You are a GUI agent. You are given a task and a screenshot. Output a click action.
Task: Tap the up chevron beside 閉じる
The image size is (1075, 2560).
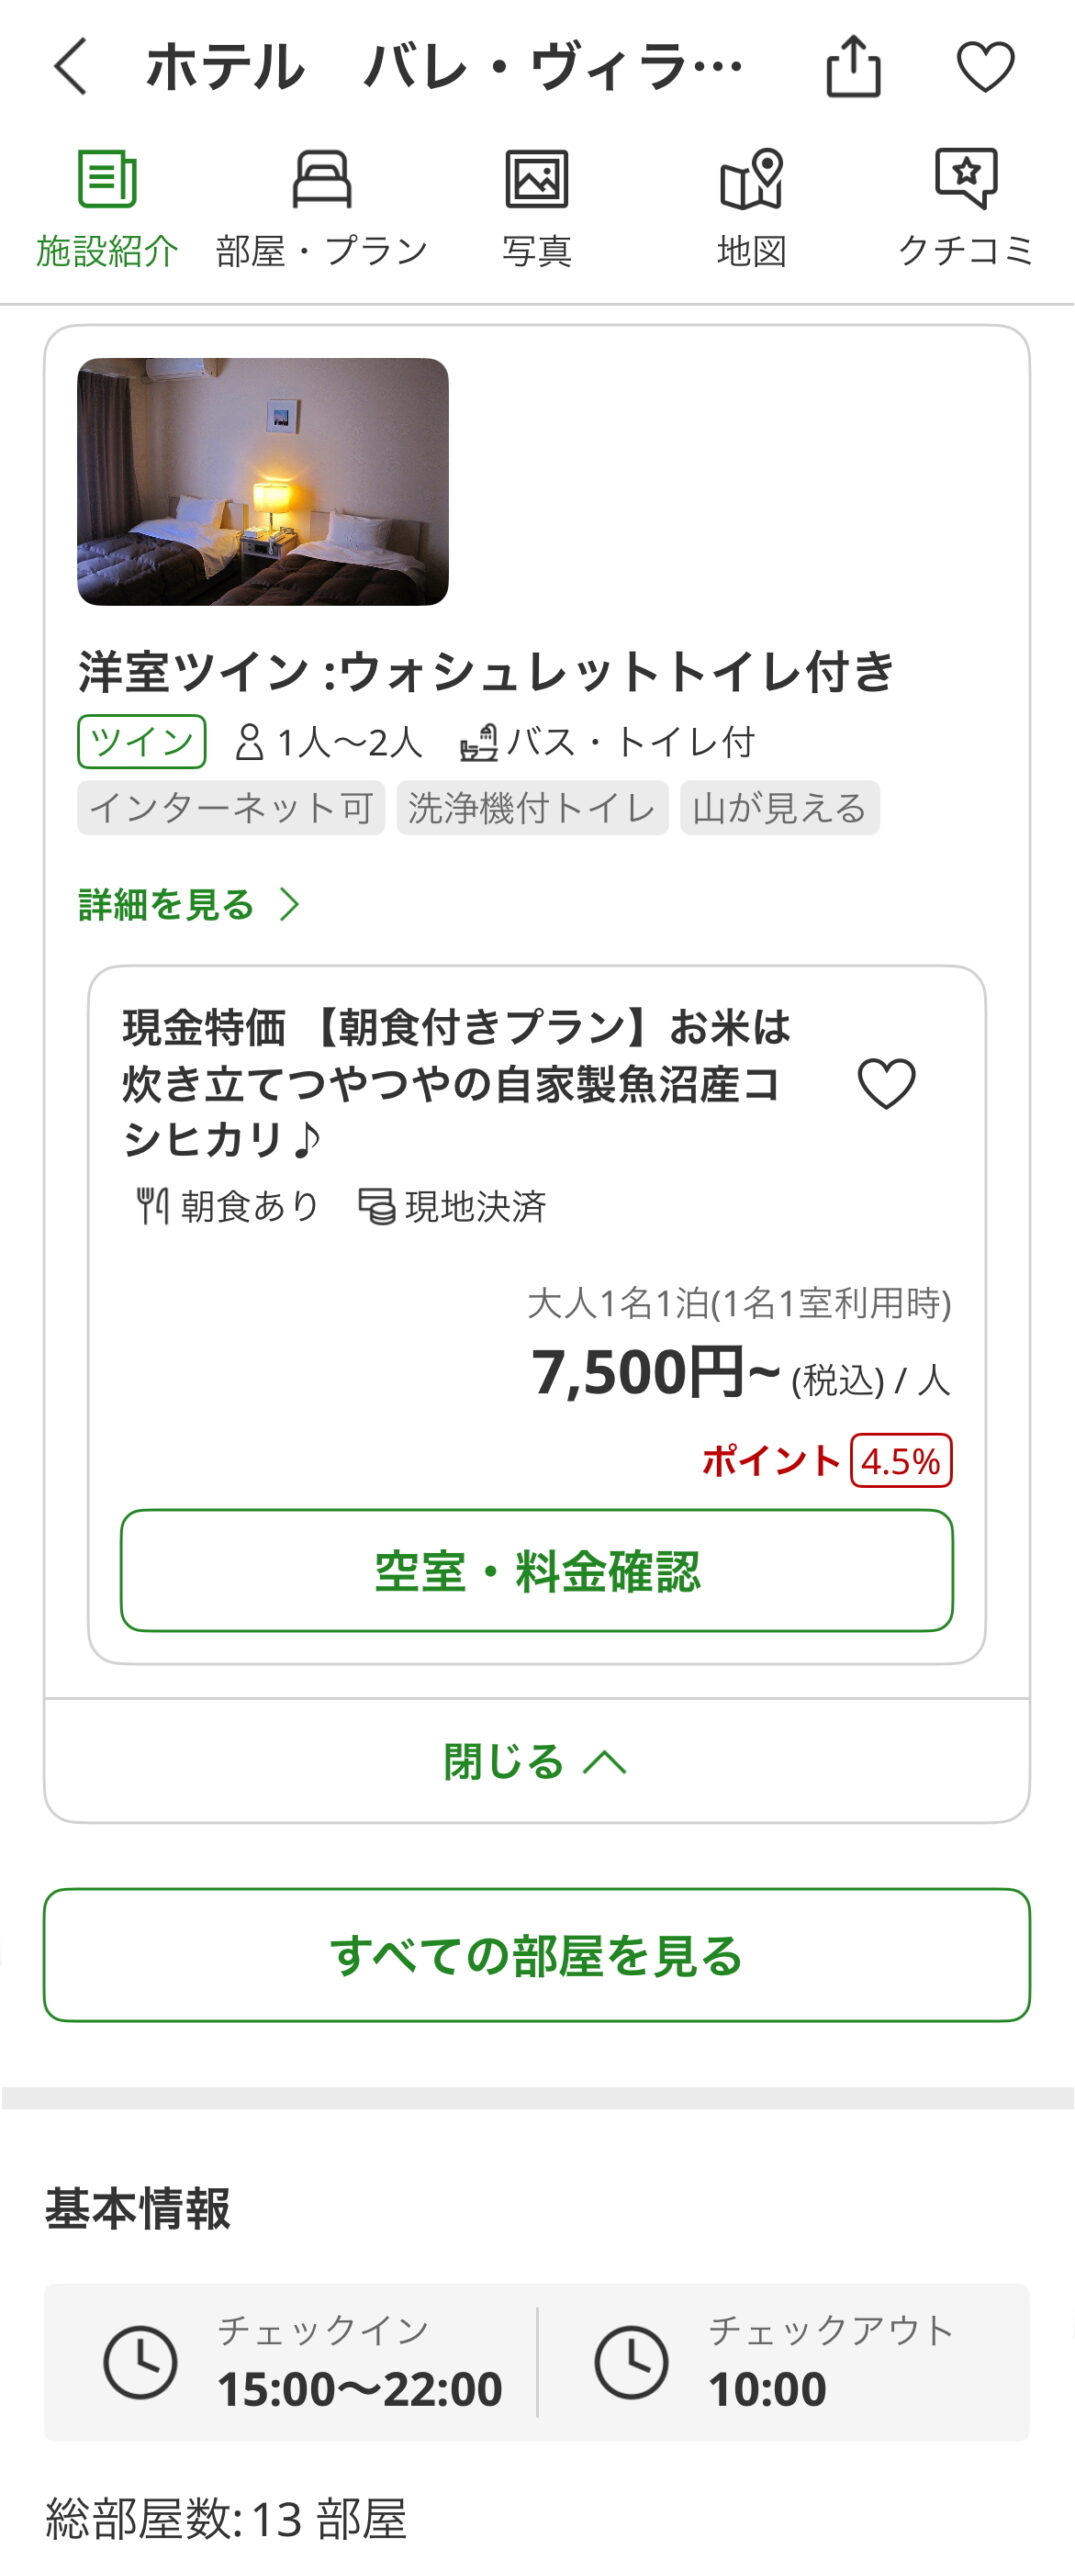(605, 1761)
